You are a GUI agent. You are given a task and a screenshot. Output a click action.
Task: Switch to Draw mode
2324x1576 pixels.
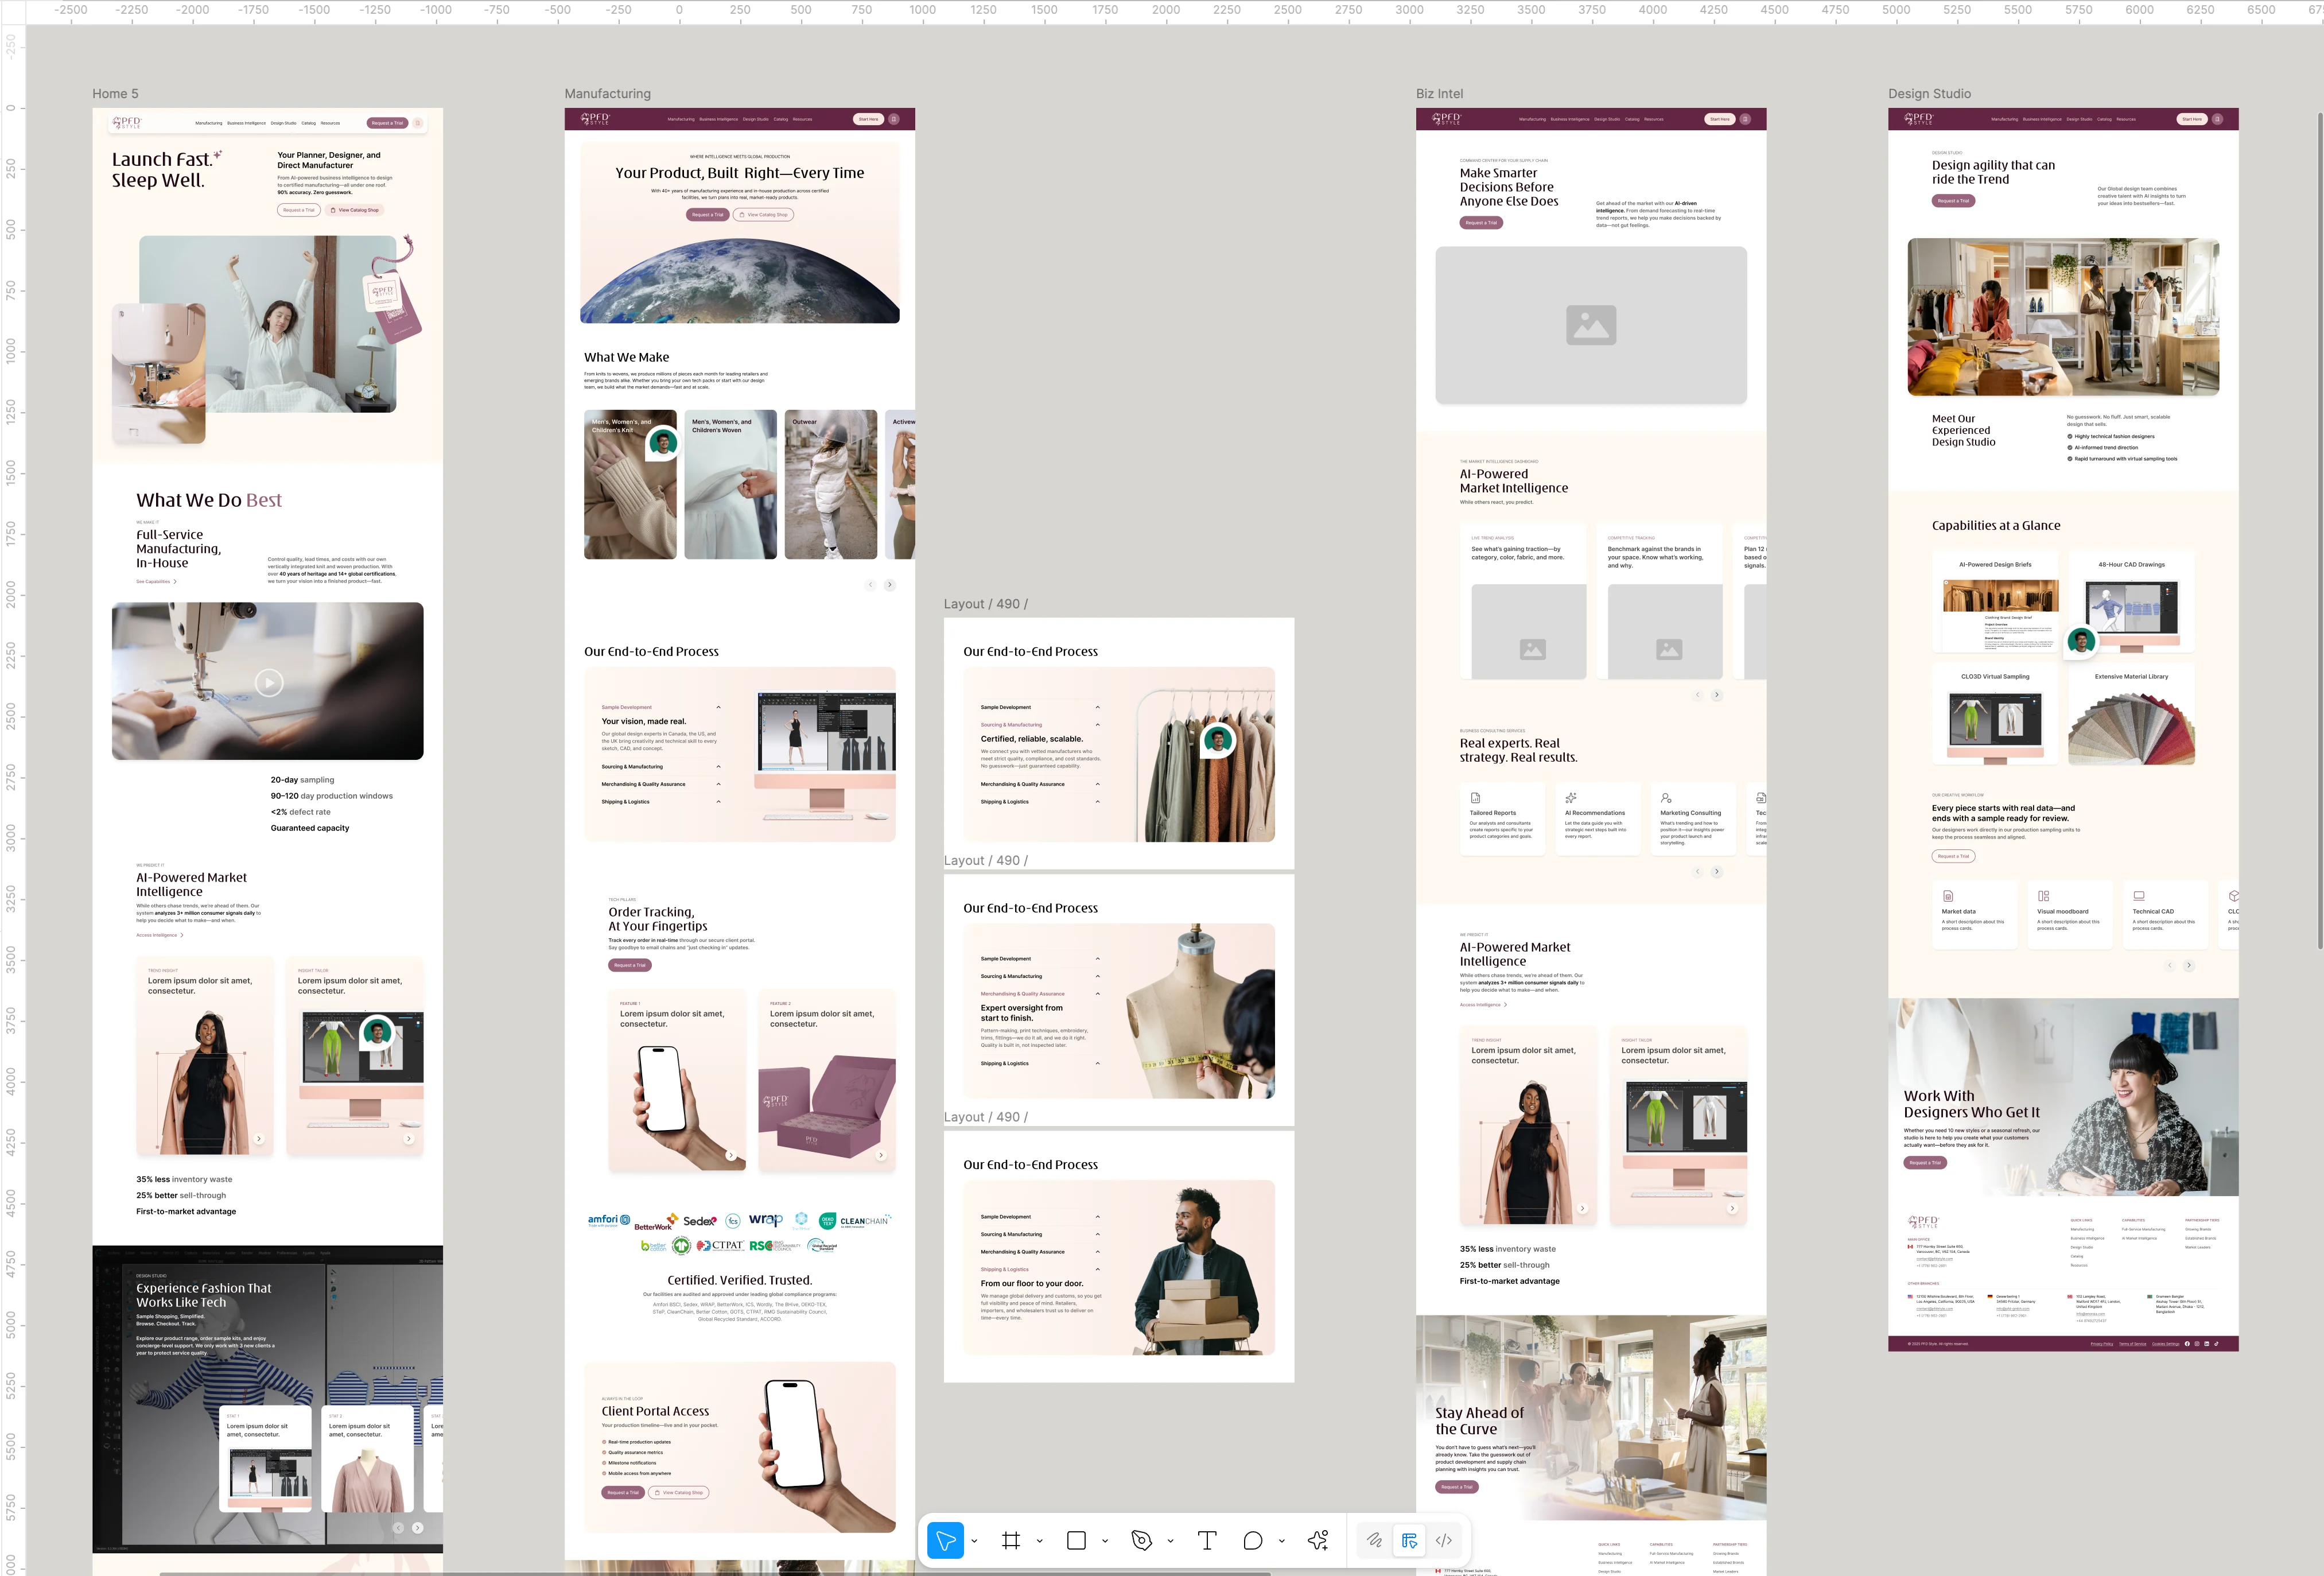[1375, 1540]
